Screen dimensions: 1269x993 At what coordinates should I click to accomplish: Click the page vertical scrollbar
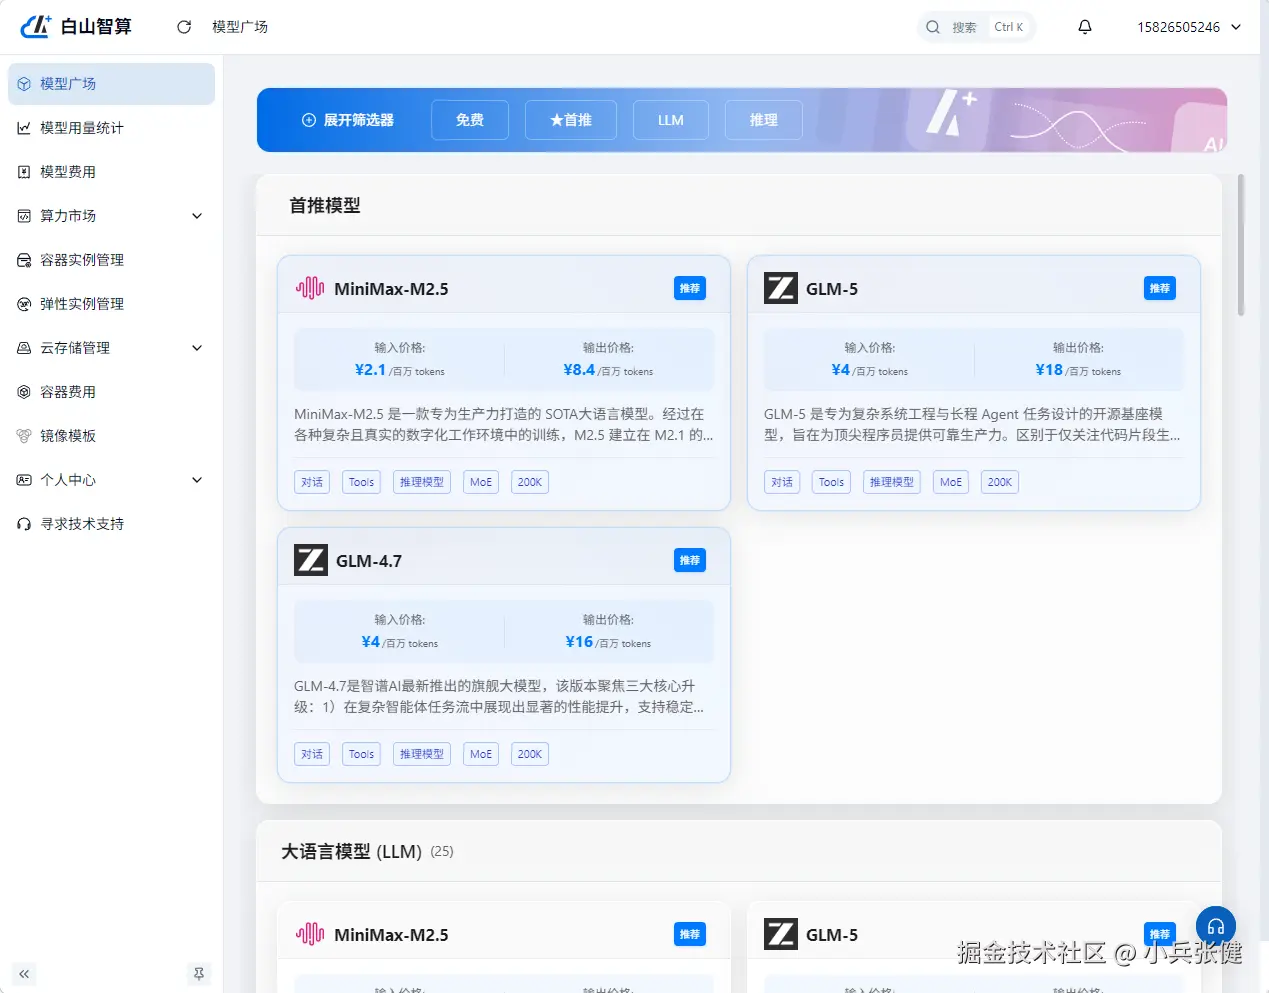(1241, 245)
